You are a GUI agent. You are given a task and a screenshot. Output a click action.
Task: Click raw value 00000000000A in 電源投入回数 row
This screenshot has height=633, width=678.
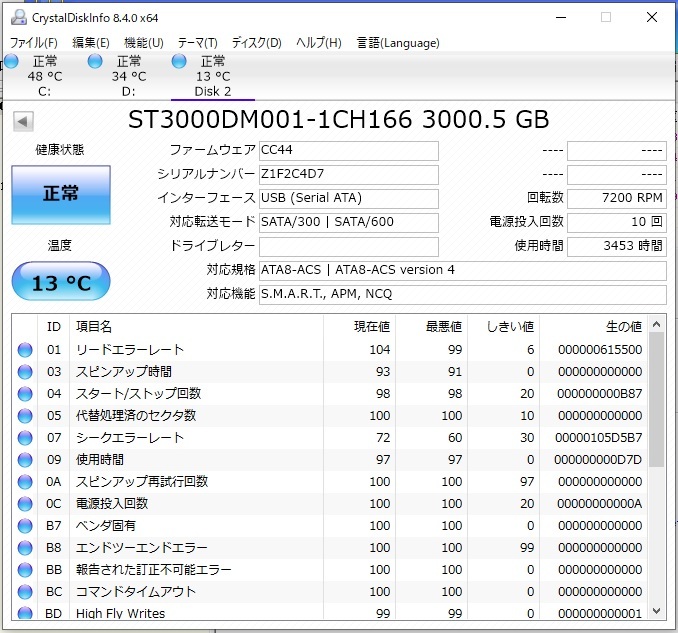tap(599, 504)
